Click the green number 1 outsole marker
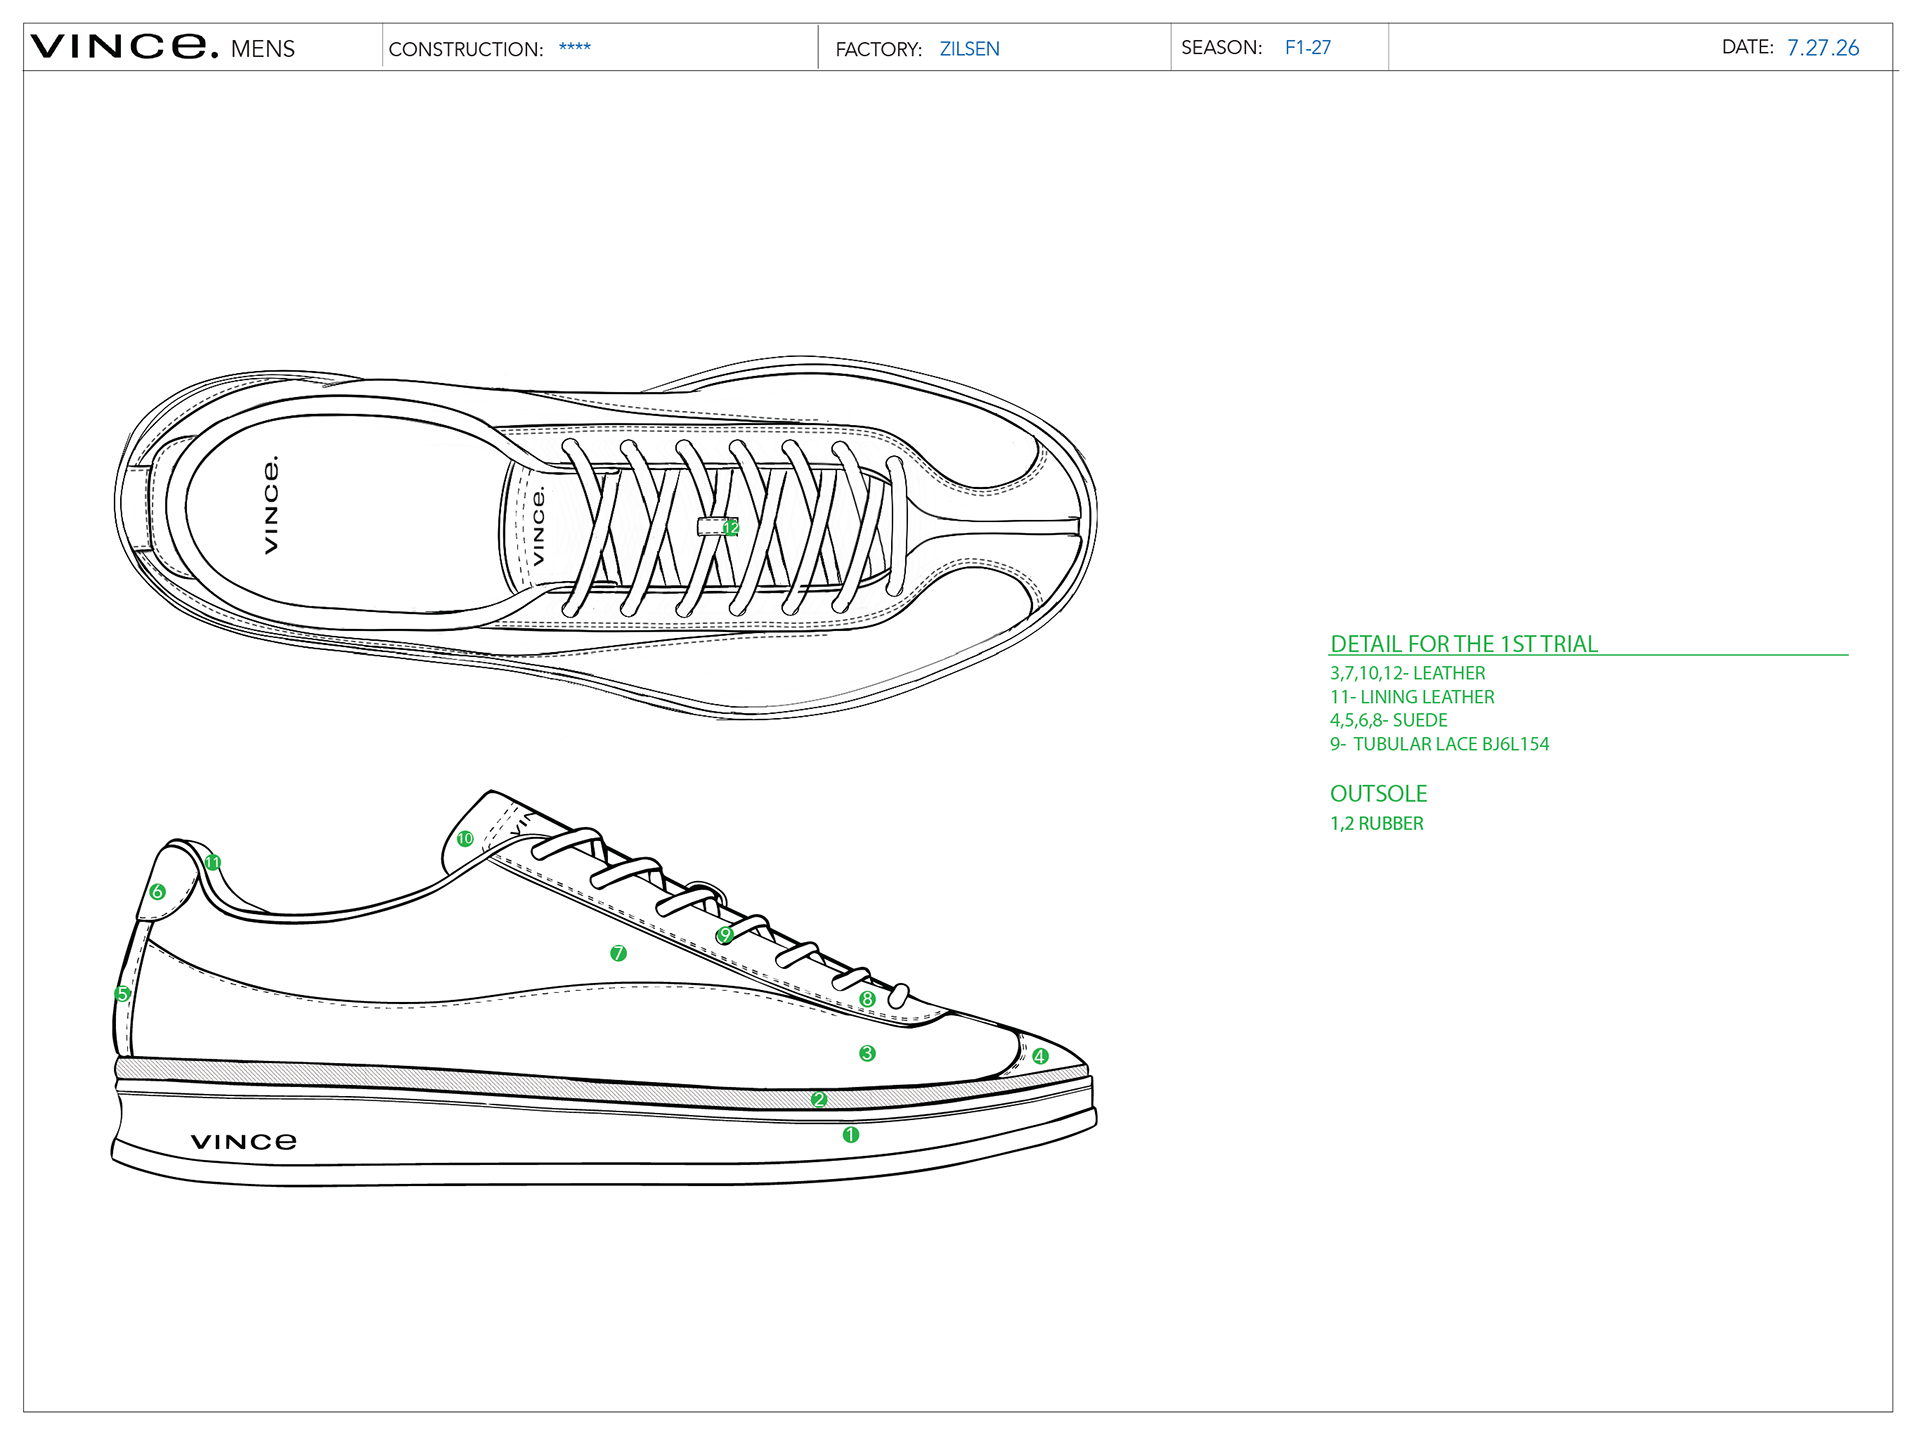 (x=851, y=1135)
